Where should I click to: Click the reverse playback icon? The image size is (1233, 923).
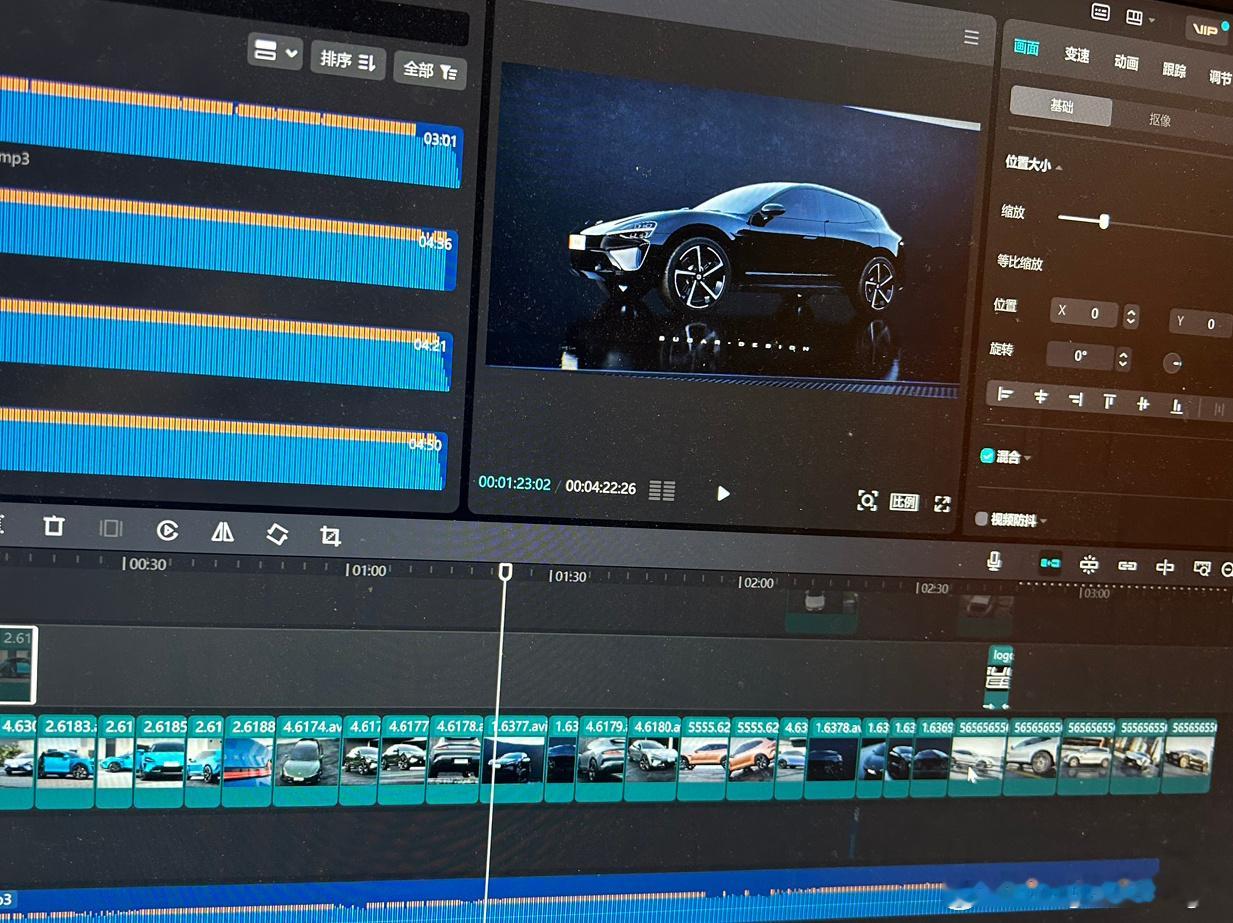point(167,531)
